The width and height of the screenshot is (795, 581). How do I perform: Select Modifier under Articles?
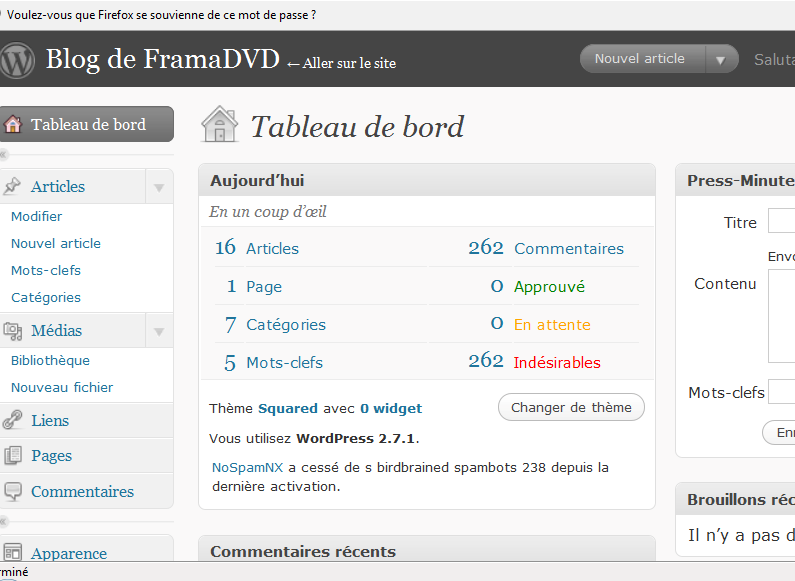[37, 216]
